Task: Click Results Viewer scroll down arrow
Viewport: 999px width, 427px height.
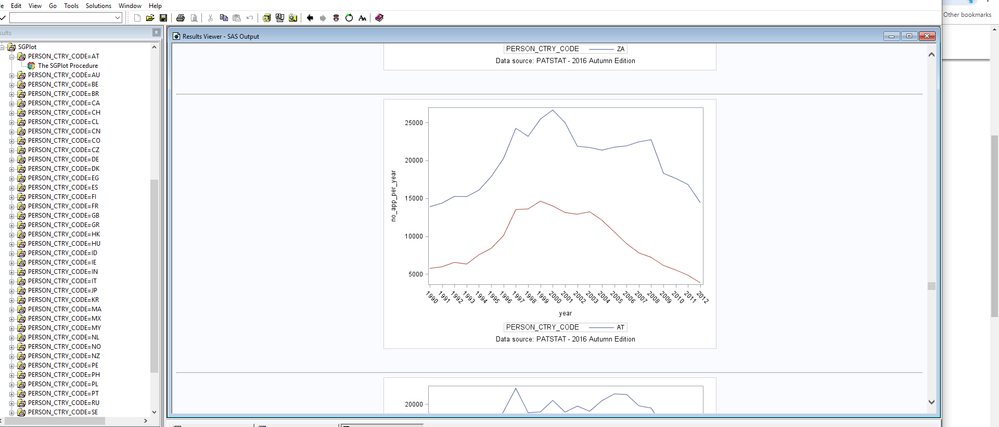Action: (932, 402)
